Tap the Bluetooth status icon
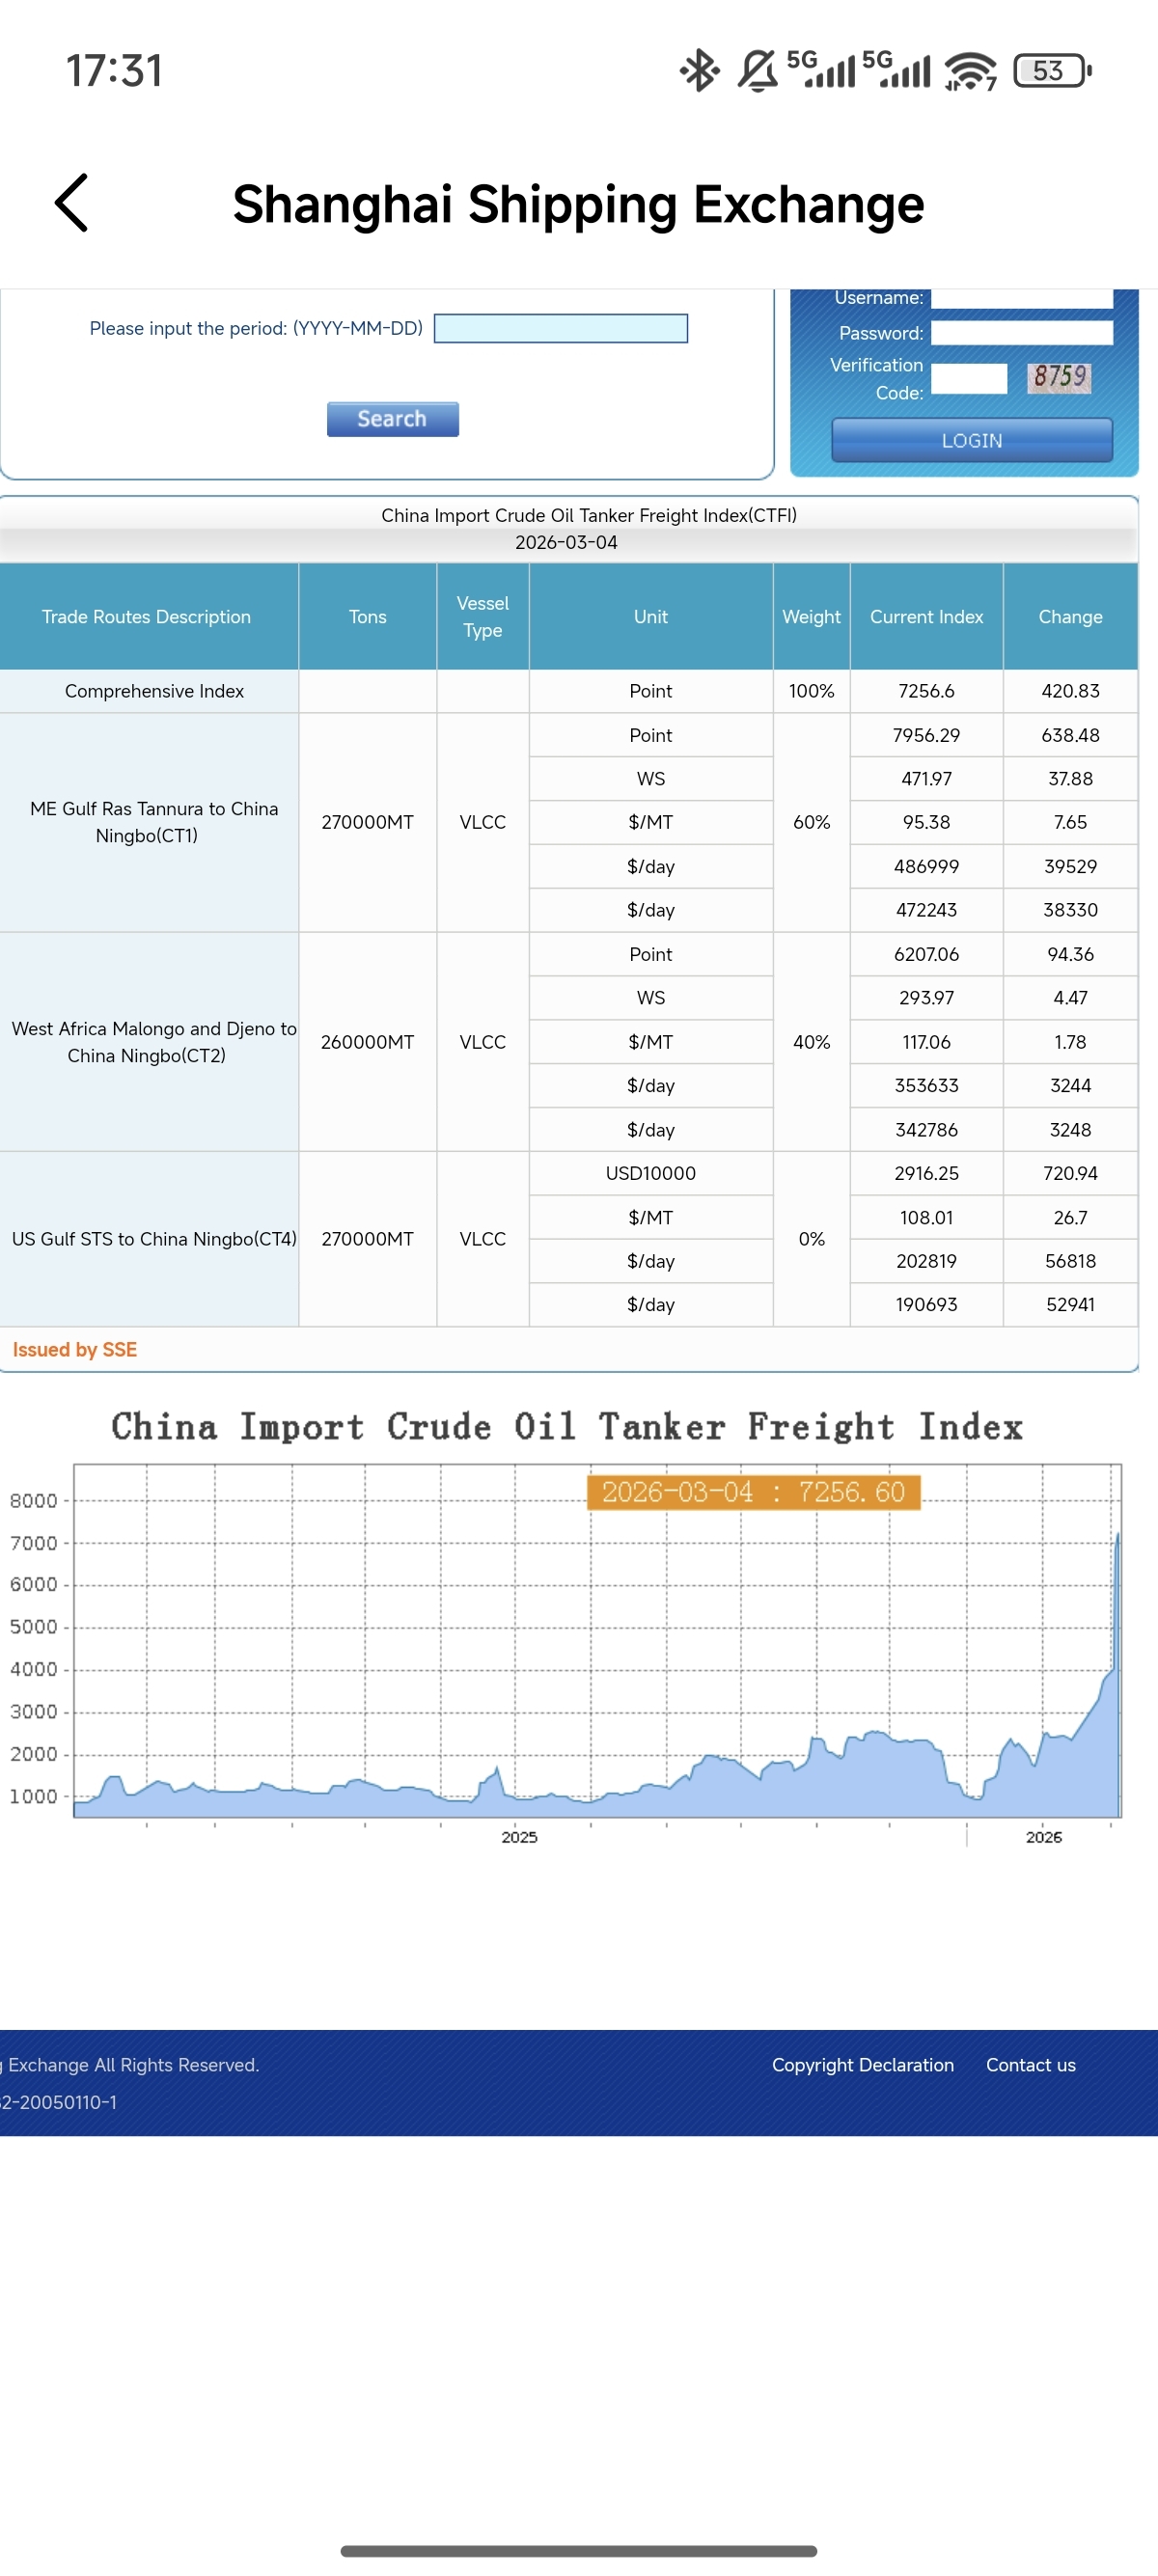The image size is (1158, 2576). pos(699,71)
